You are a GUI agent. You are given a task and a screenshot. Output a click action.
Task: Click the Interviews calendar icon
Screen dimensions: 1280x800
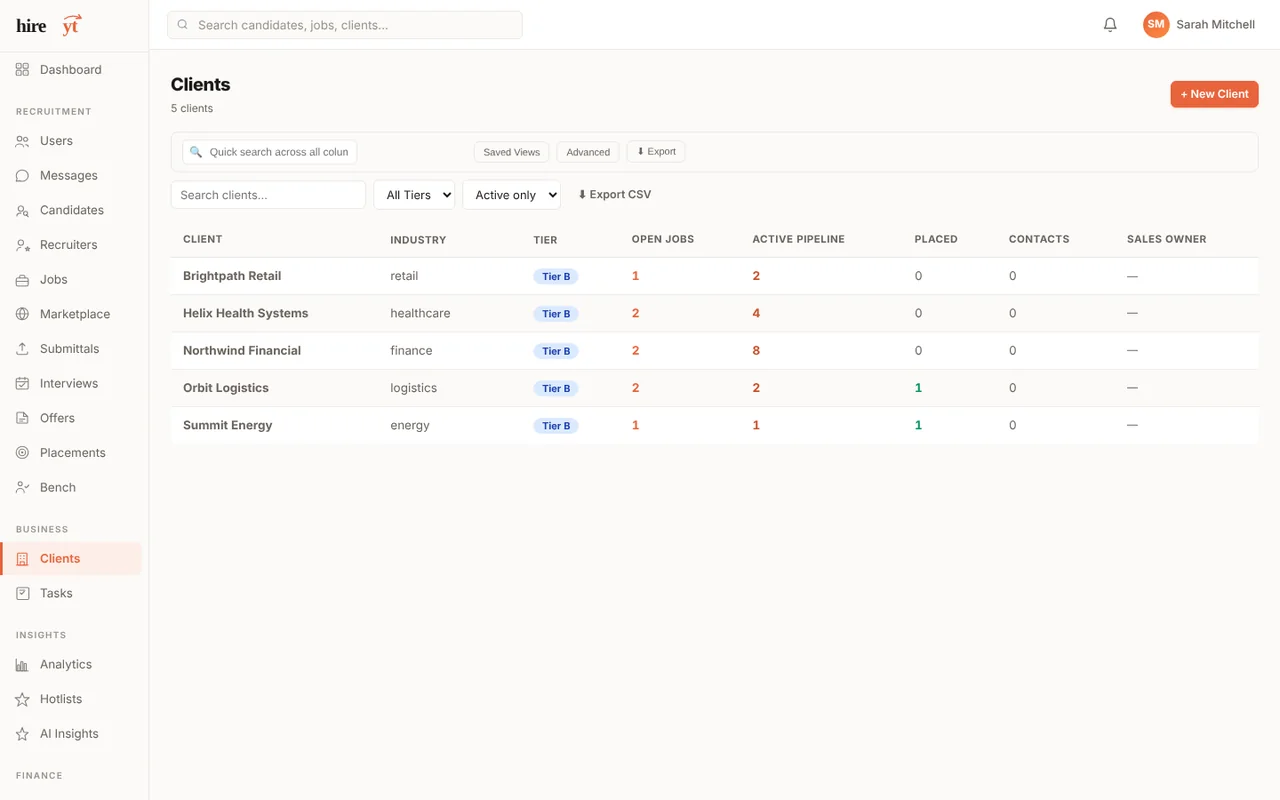coord(22,384)
